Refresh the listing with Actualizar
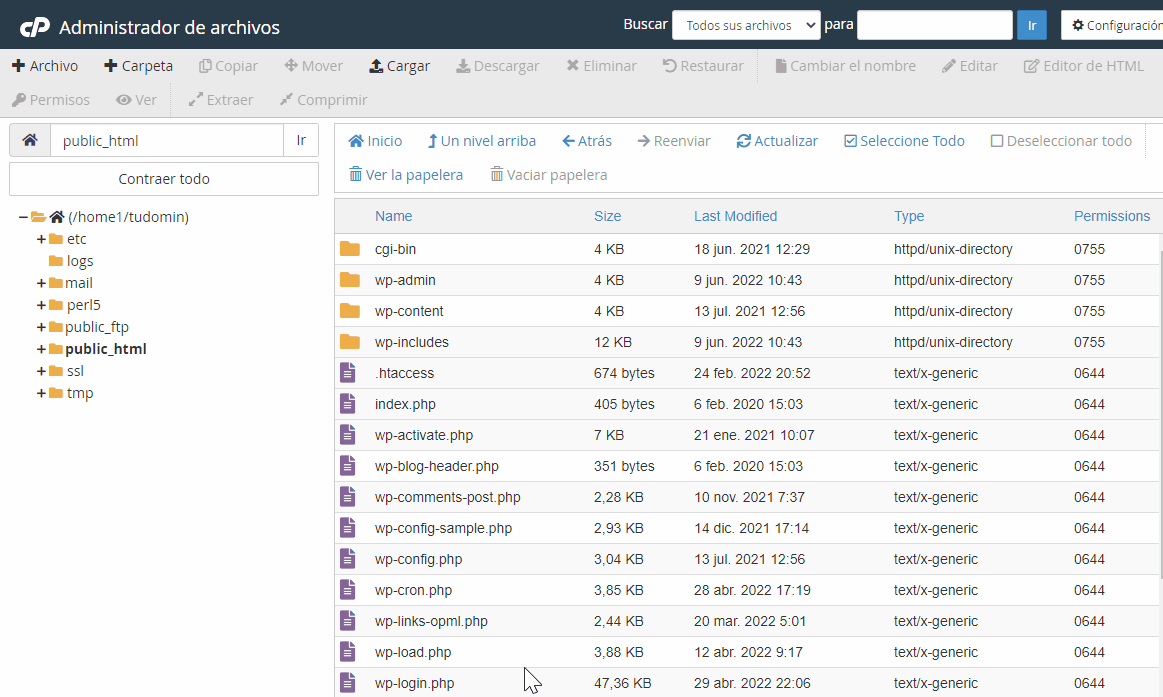 point(777,141)
